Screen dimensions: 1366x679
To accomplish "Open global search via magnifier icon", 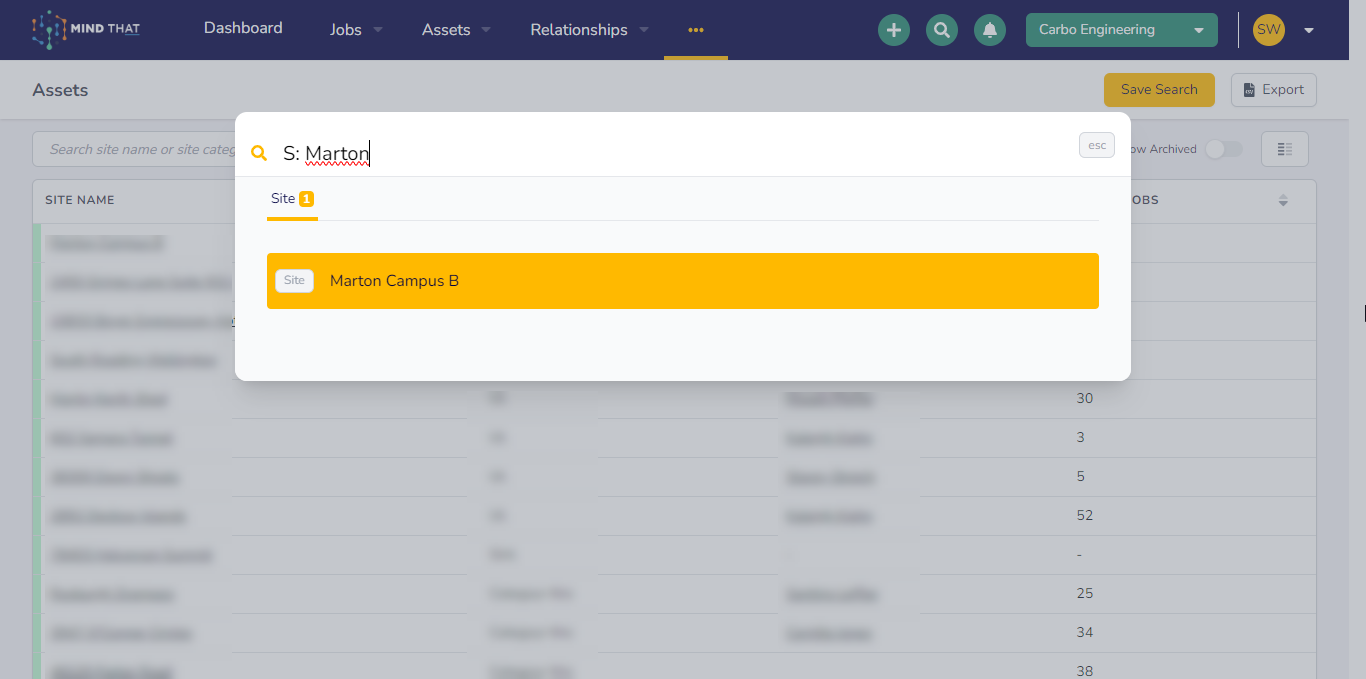I will 942,30.
